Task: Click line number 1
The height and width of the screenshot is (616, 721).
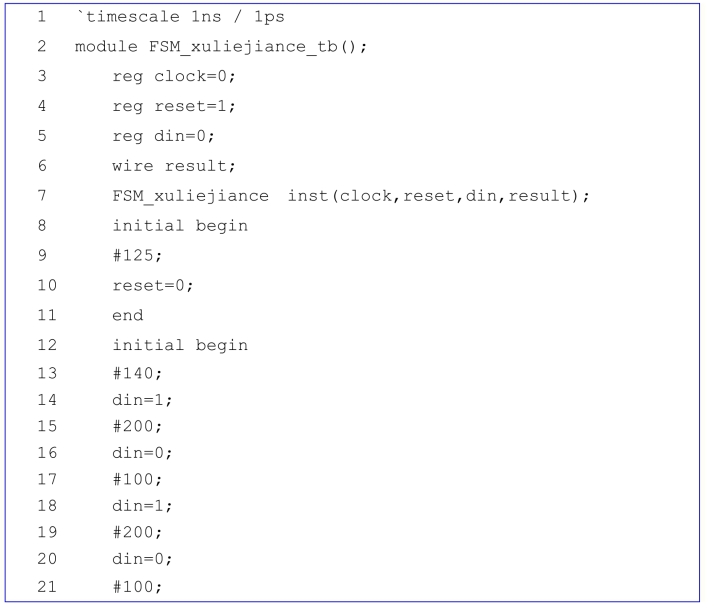Action: (43, 18)
